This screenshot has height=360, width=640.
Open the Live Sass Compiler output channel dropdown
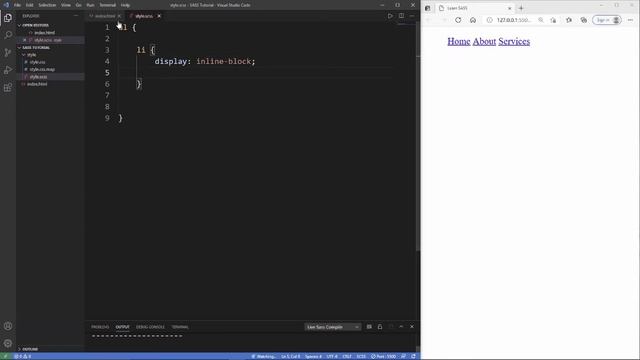pyautogui.click(x=333, y=327)
